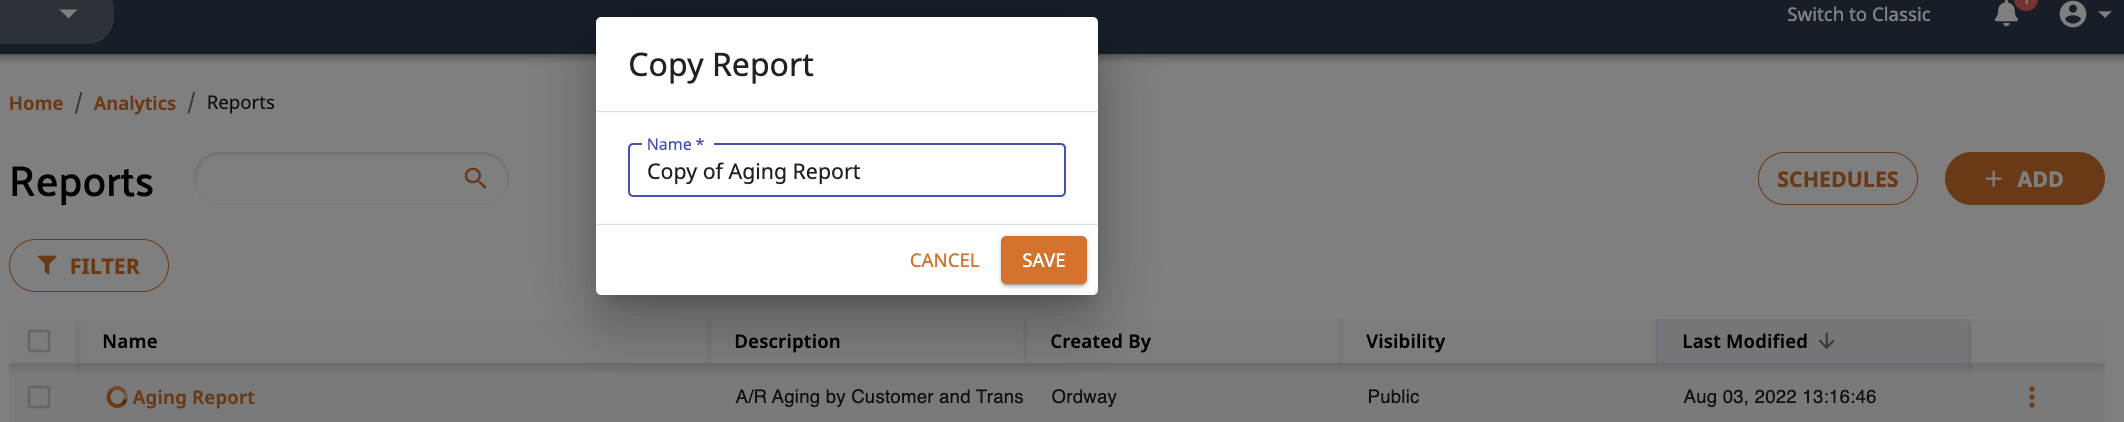Expand the top-left dropdown arrow
This screenshot has width=2124, height=422.
(68, 14)
